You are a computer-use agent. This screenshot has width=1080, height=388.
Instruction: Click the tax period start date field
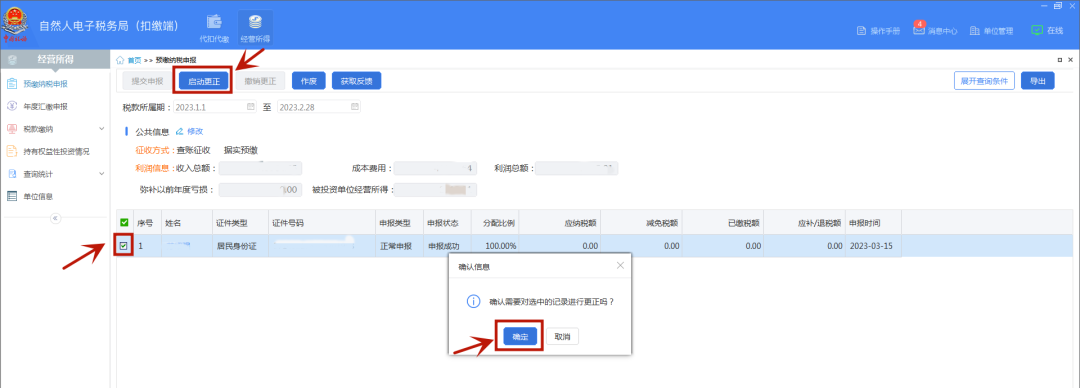point(214,107)
